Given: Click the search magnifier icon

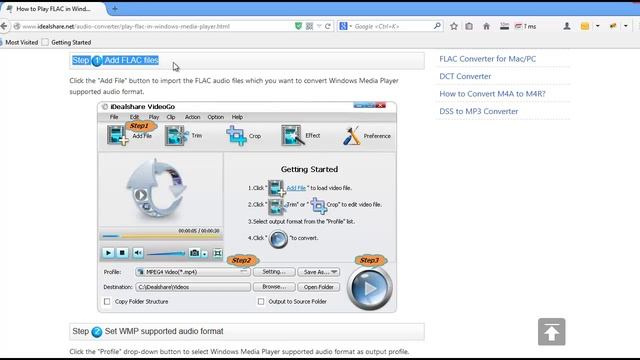Looking at the screenshot, I should click(x=437, y=26).
